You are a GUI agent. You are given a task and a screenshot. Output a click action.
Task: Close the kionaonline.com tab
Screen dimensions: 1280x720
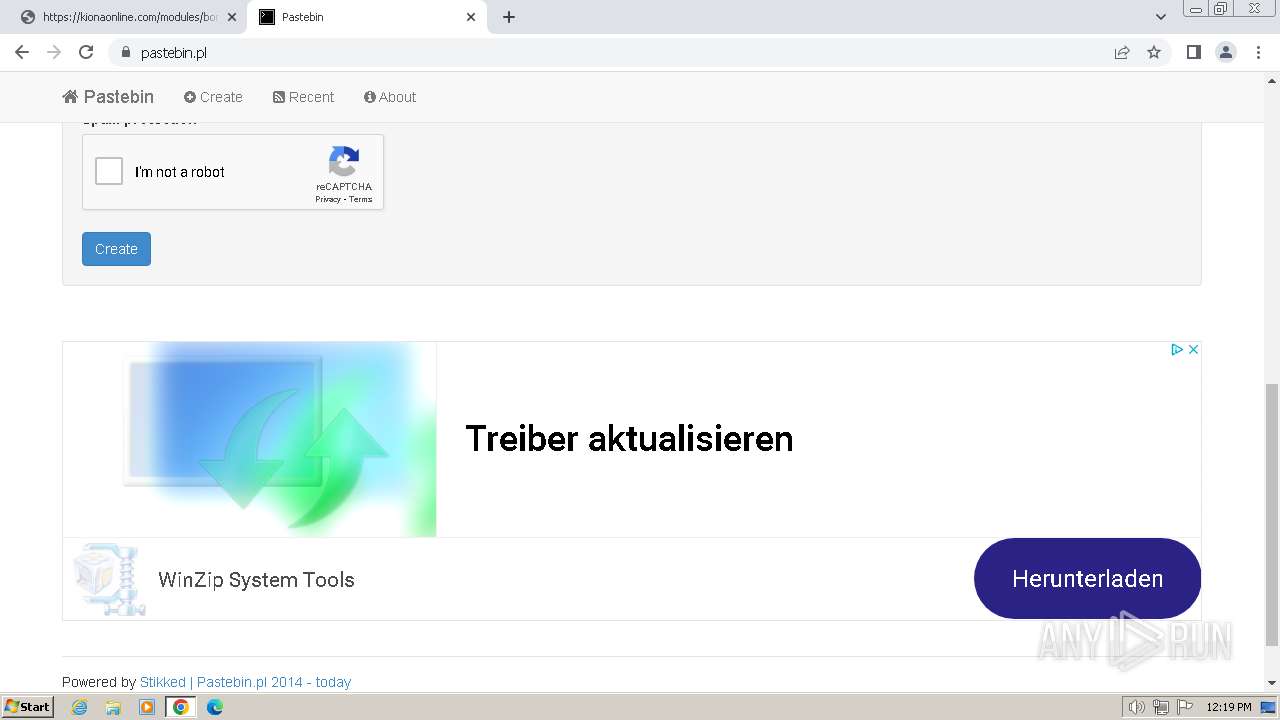[x=232, y=17]
